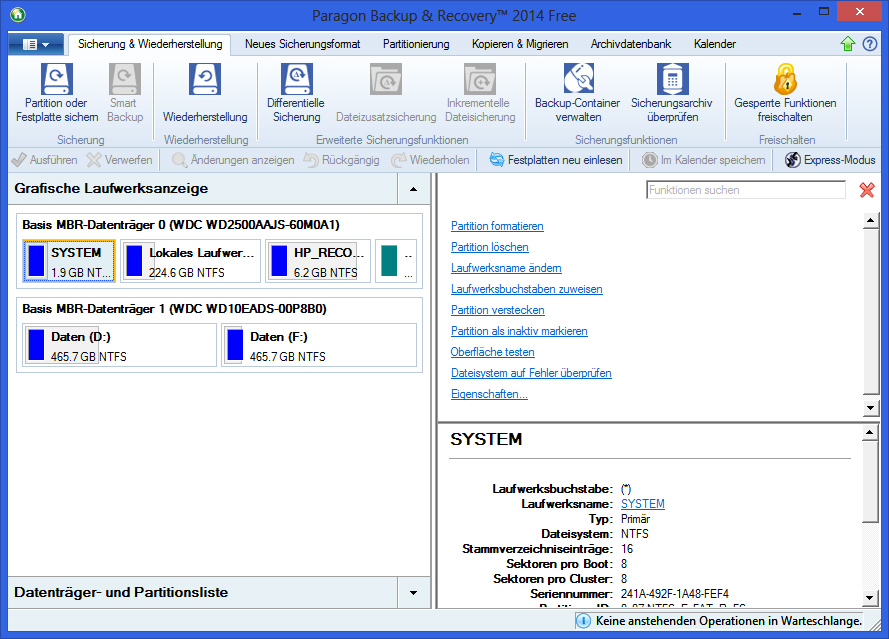This screenshot has width=889, height=639.
Task: Open the blue help question mark icon
Action: (x=870, y=44)
